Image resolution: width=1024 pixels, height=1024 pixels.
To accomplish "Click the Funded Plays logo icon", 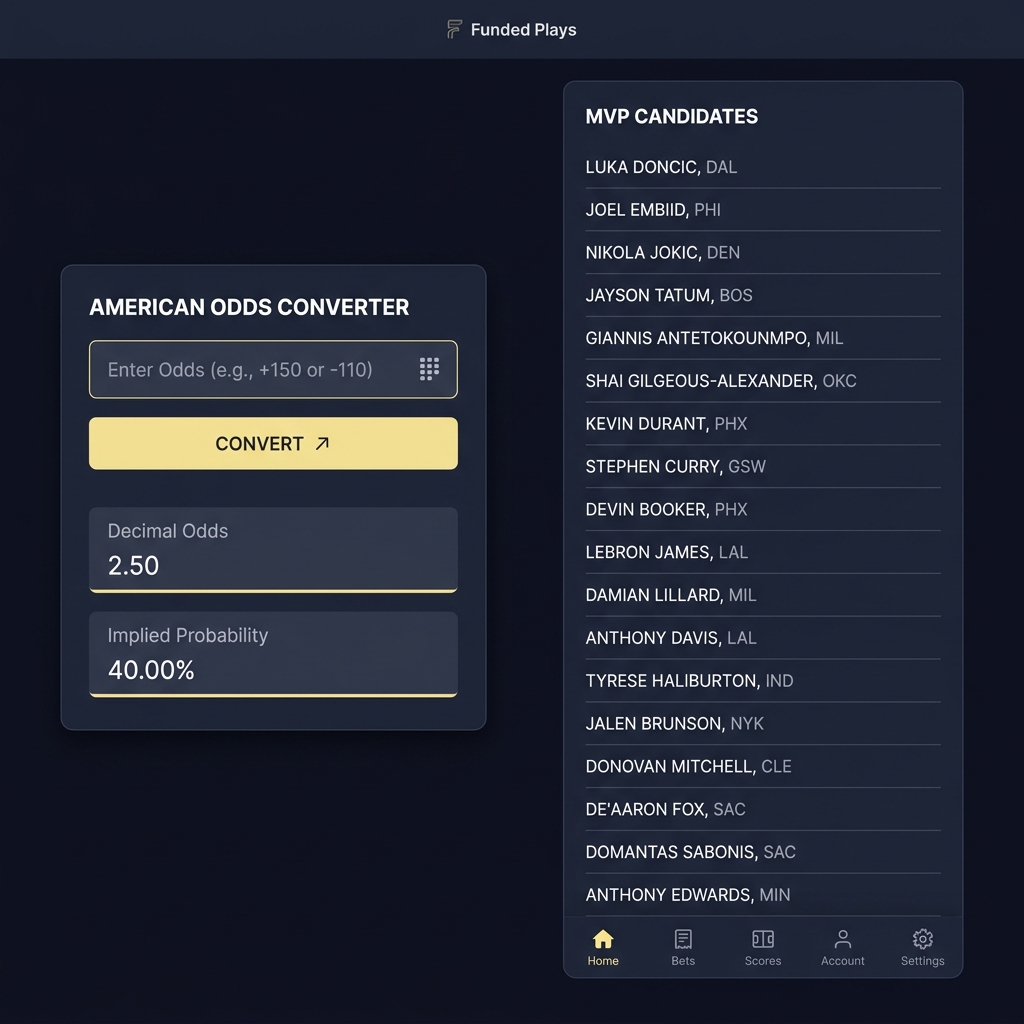I will click(x=454, y=29).
